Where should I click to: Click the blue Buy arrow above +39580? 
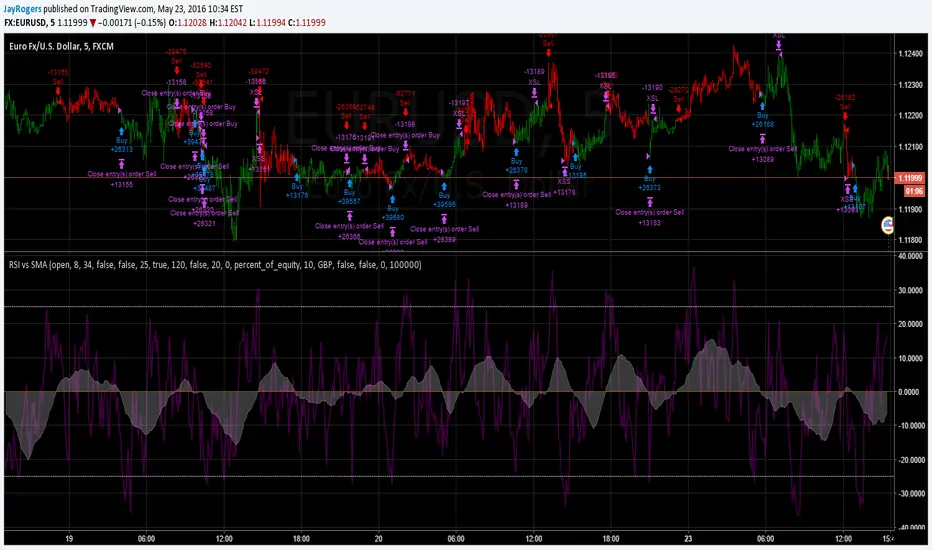pos(392,200)
